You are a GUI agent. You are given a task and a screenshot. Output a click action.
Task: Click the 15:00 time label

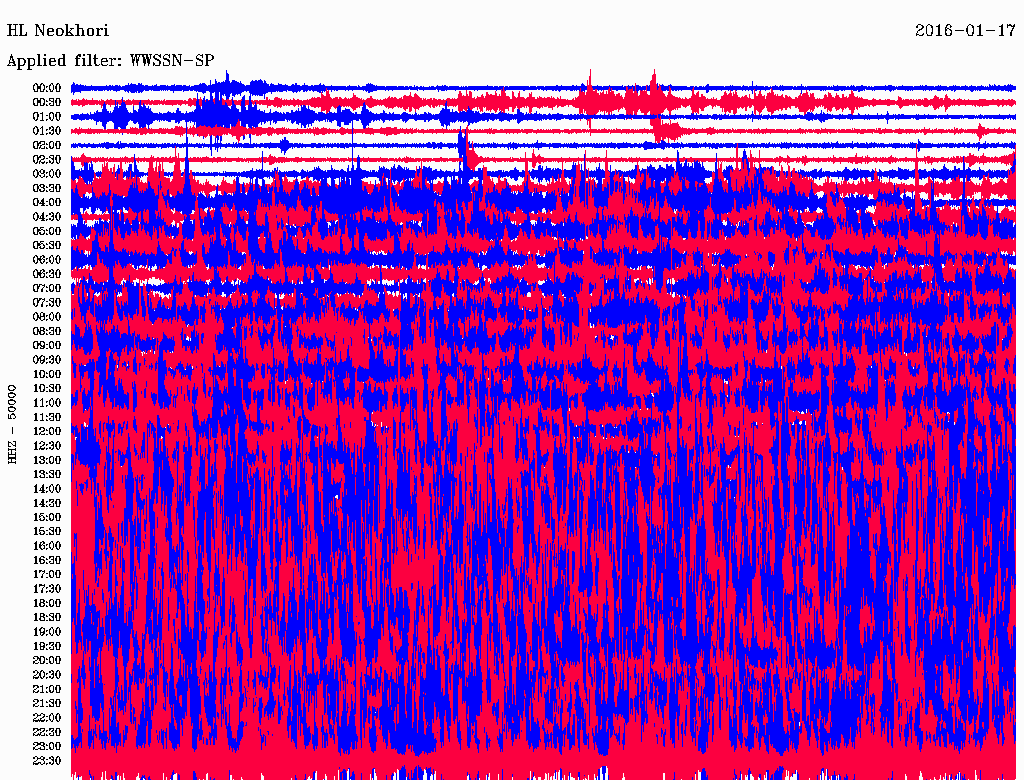coord(47,517)
